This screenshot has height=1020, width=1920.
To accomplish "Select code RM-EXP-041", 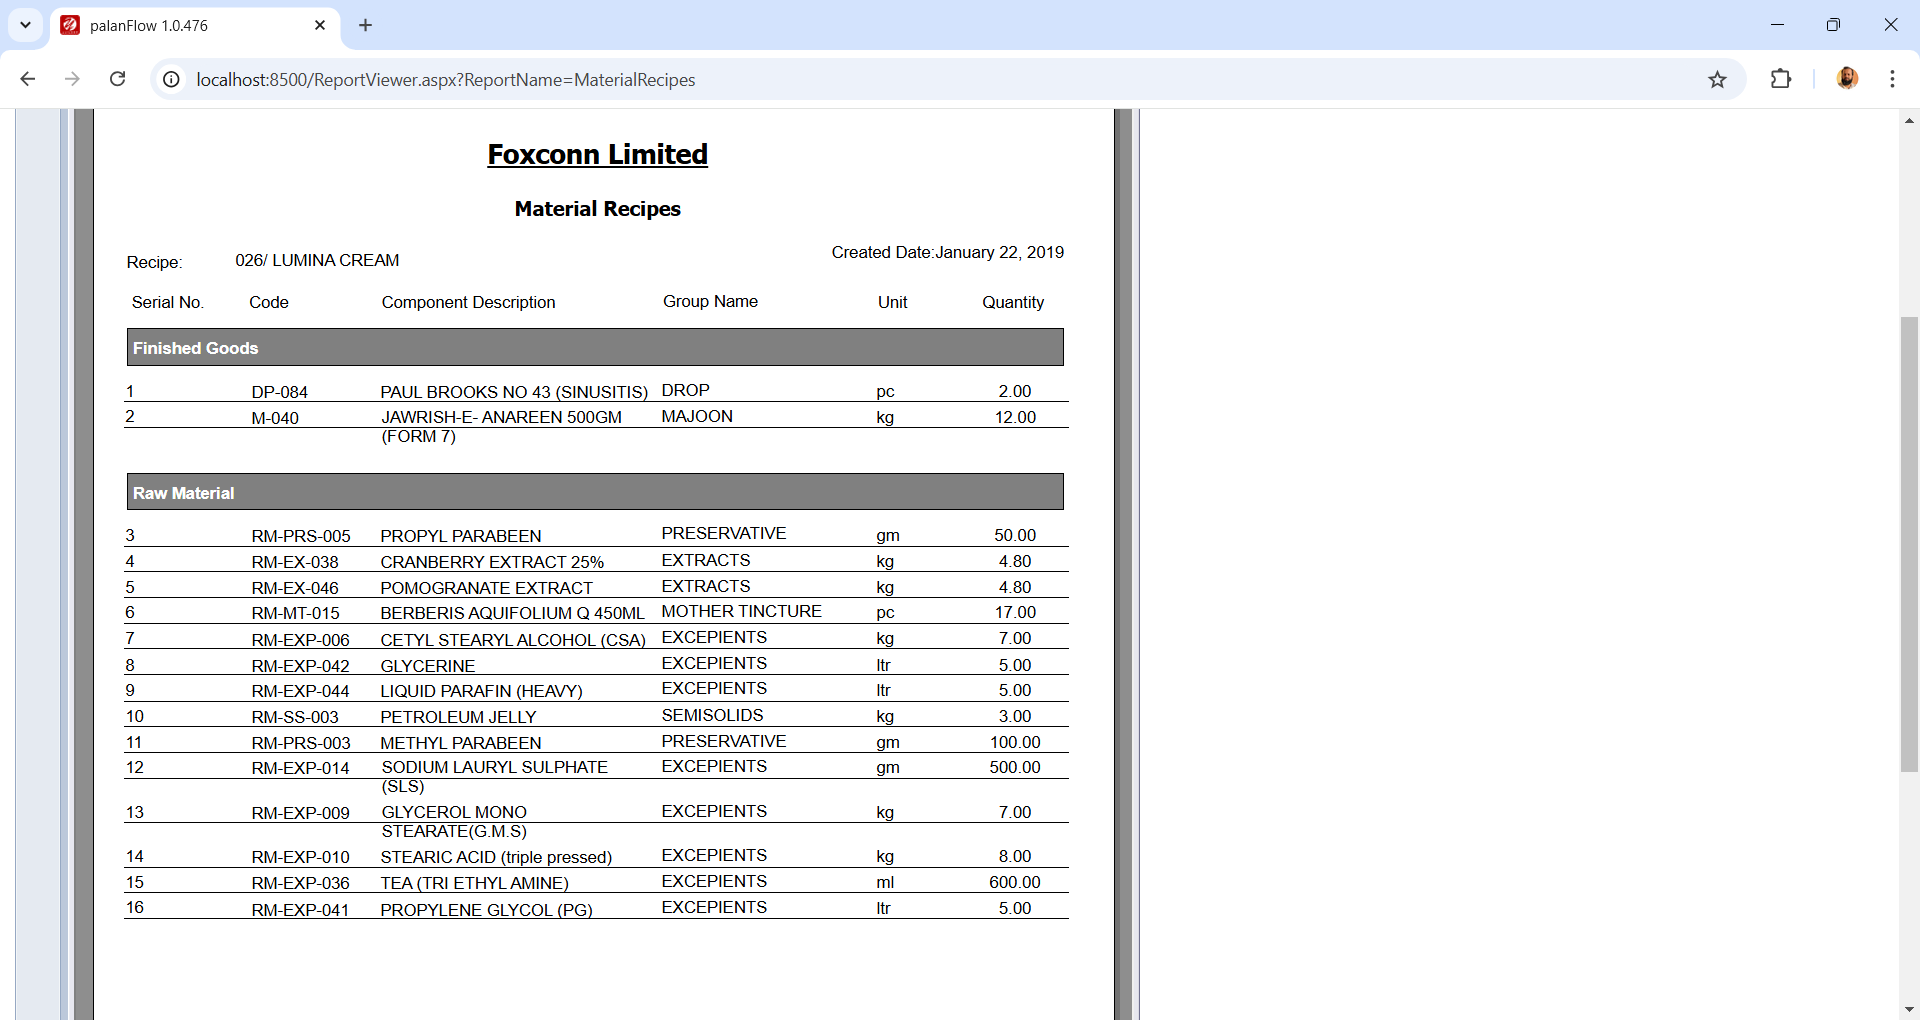I will click(300, 910).
